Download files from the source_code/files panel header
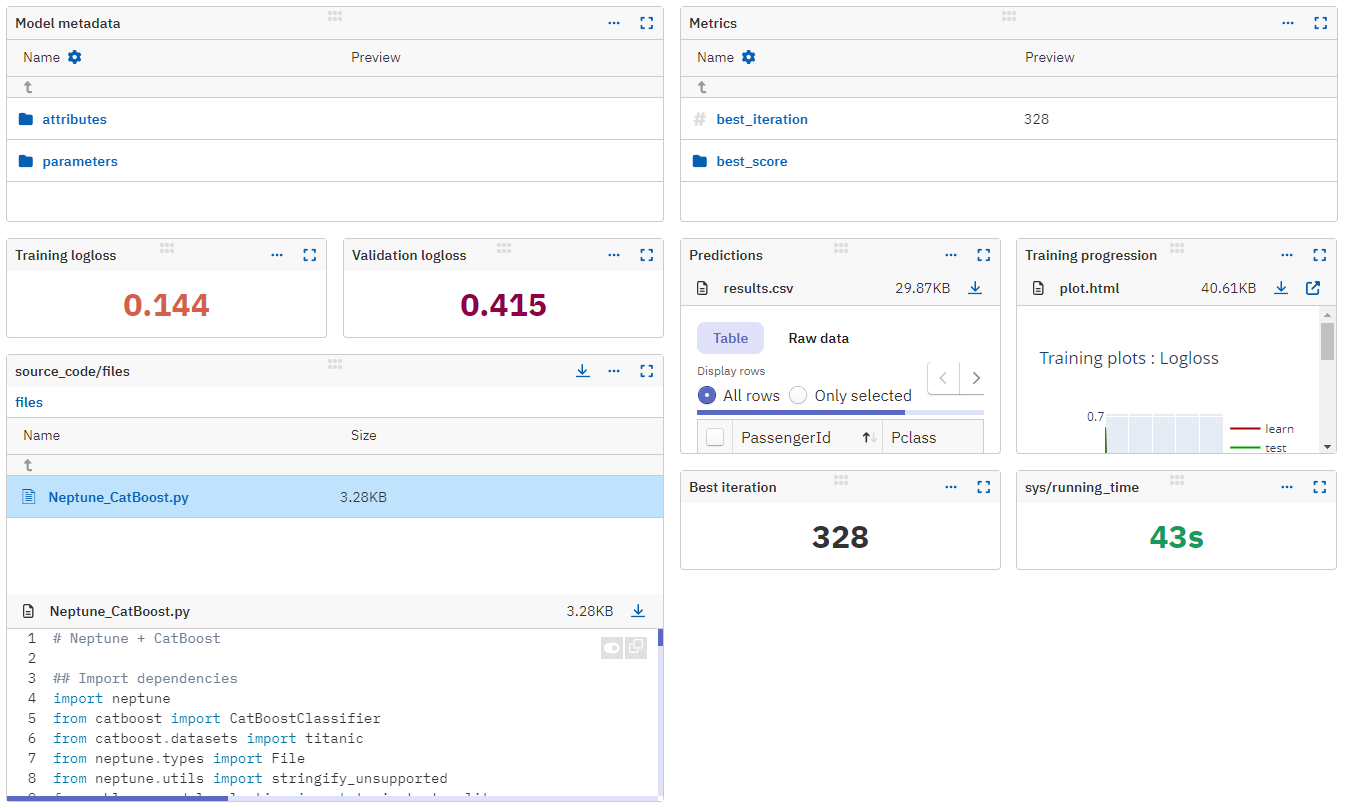Image resolution: width=1345 pixels, height=808 pixels. [x=583, y=370]
